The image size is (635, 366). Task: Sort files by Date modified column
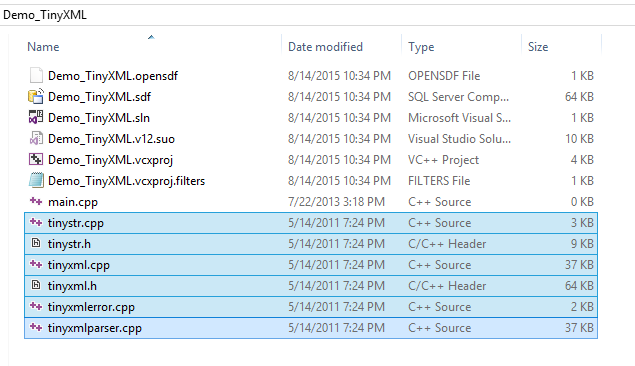(x=325, y=47)
